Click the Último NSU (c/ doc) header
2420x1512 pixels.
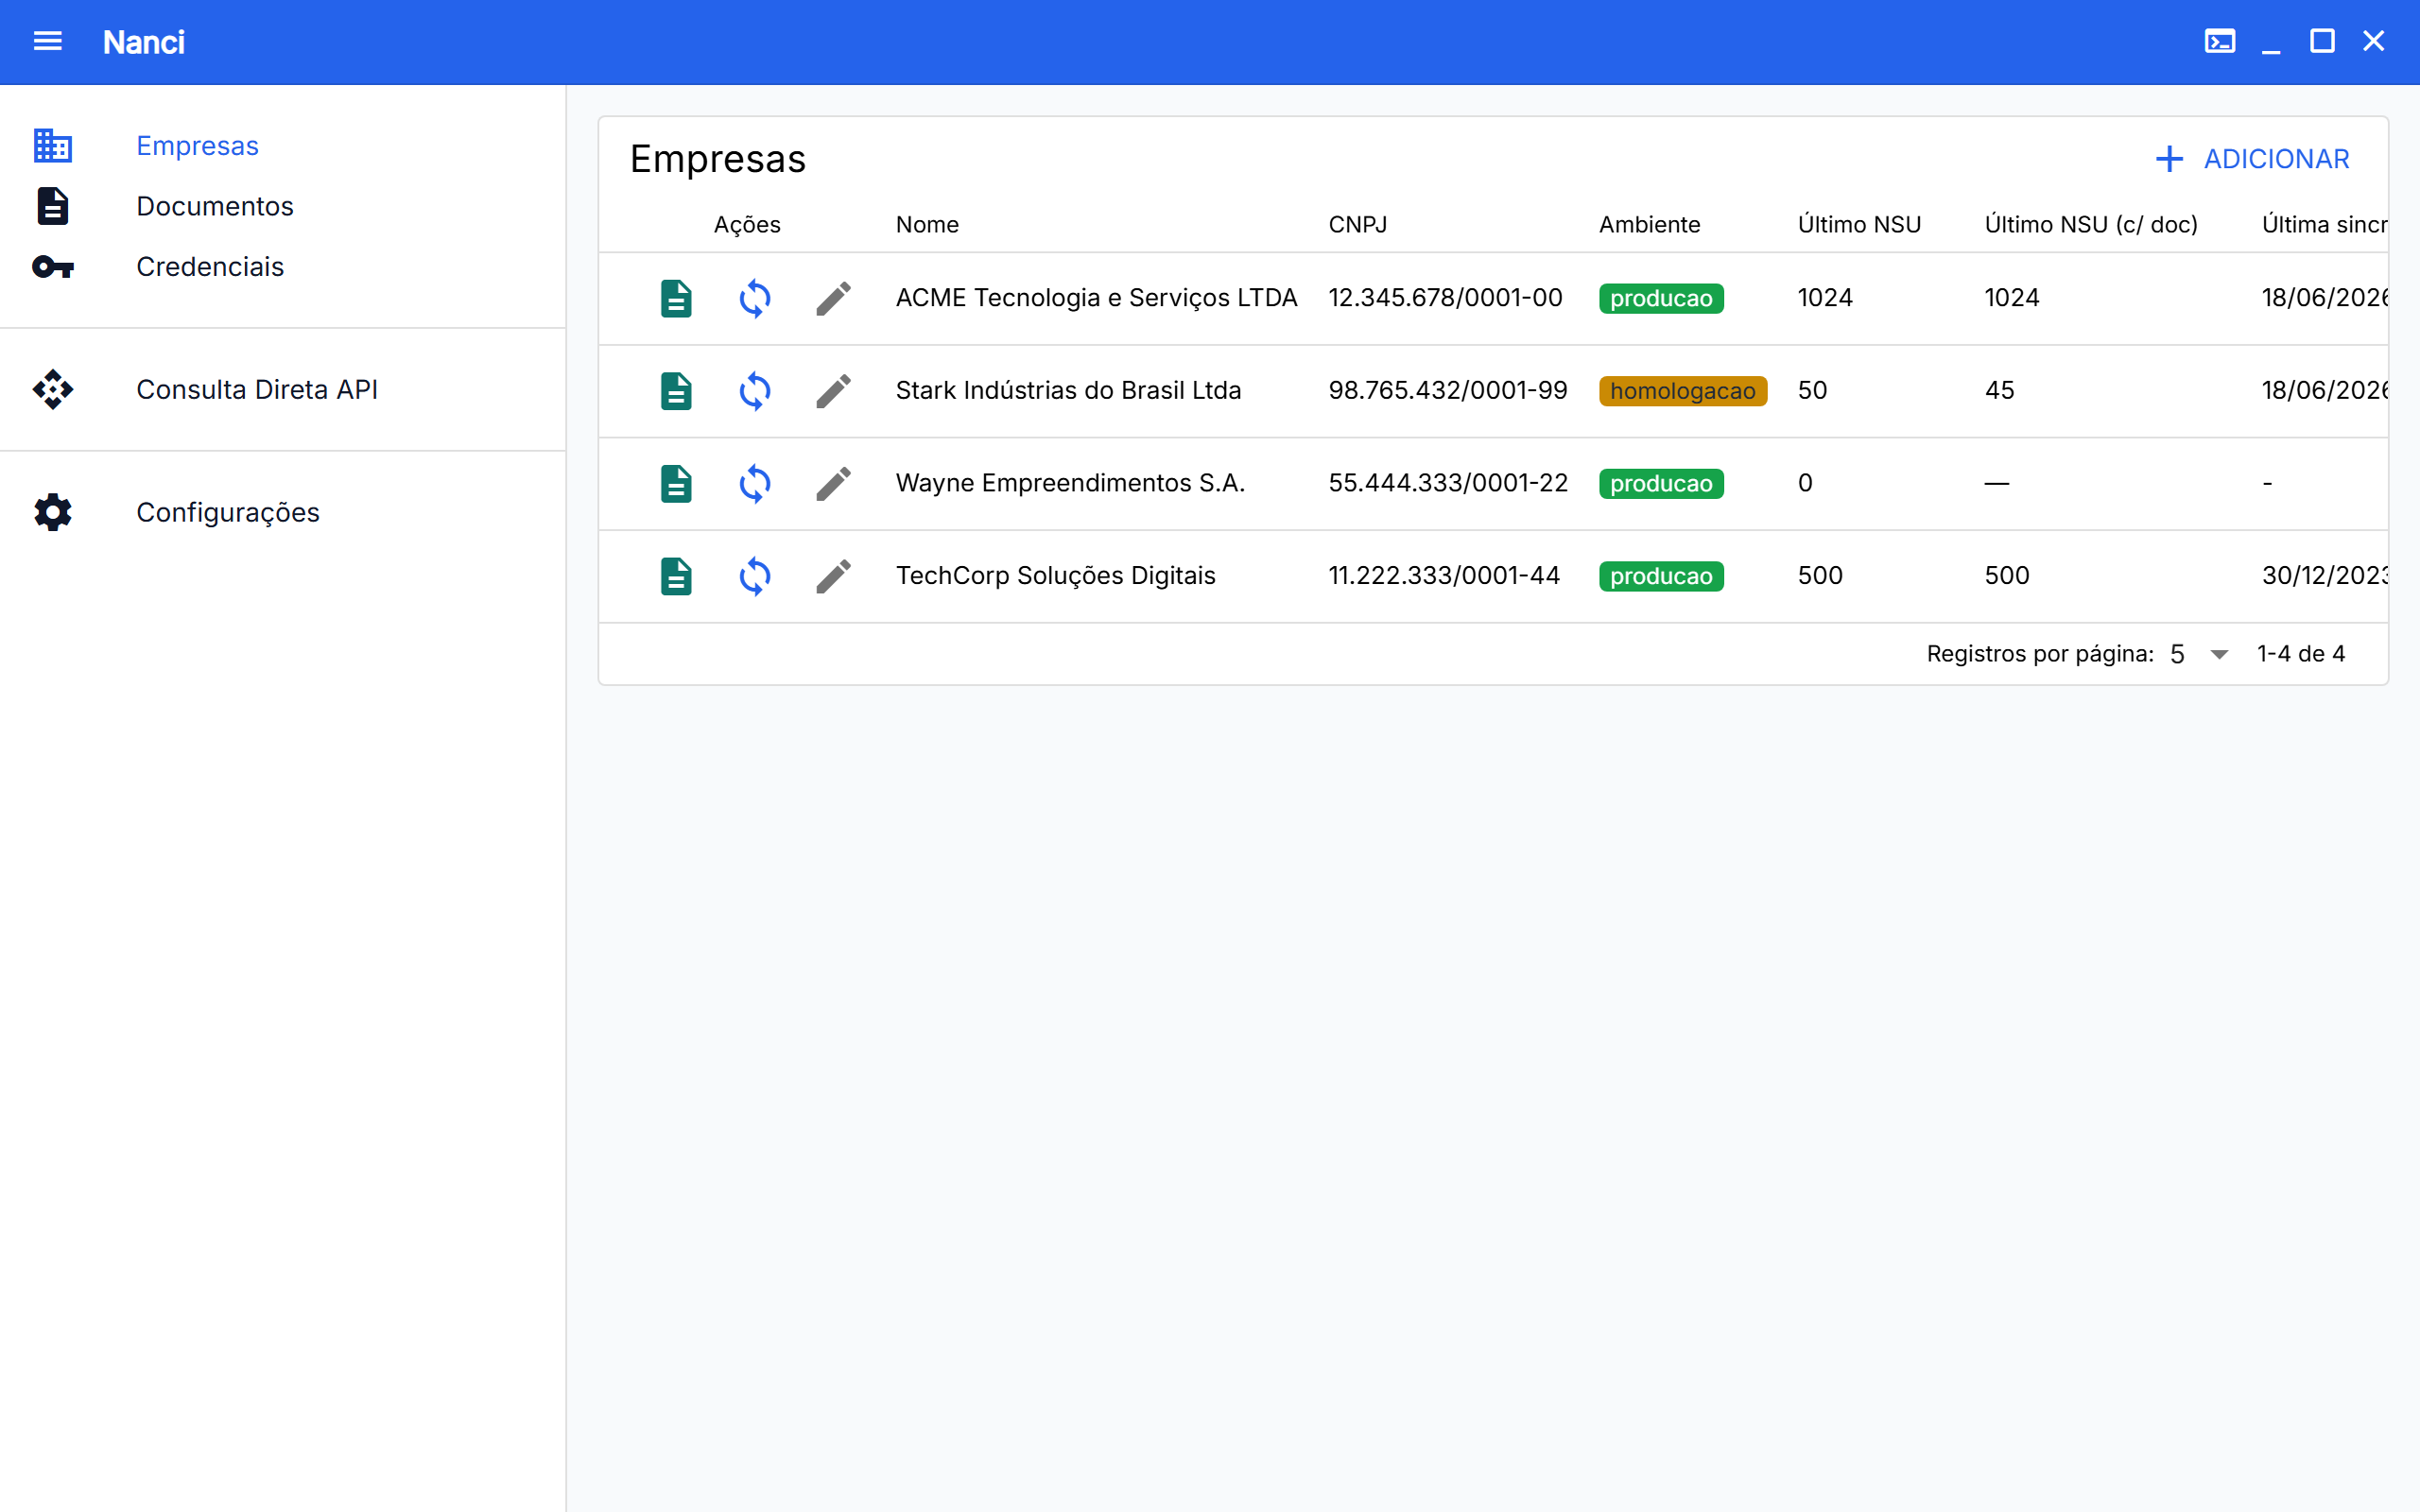click(x=2091, y=225)
